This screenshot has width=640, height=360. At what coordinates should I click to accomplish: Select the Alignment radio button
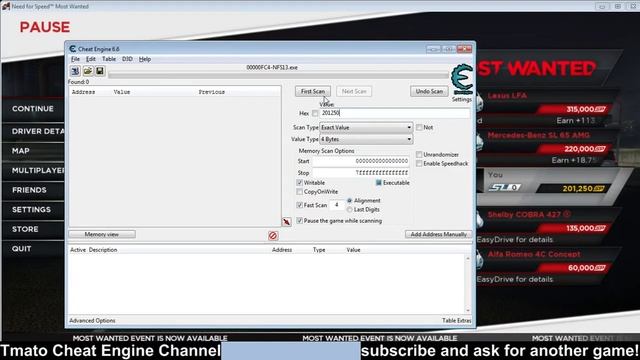tap(349, 201)
